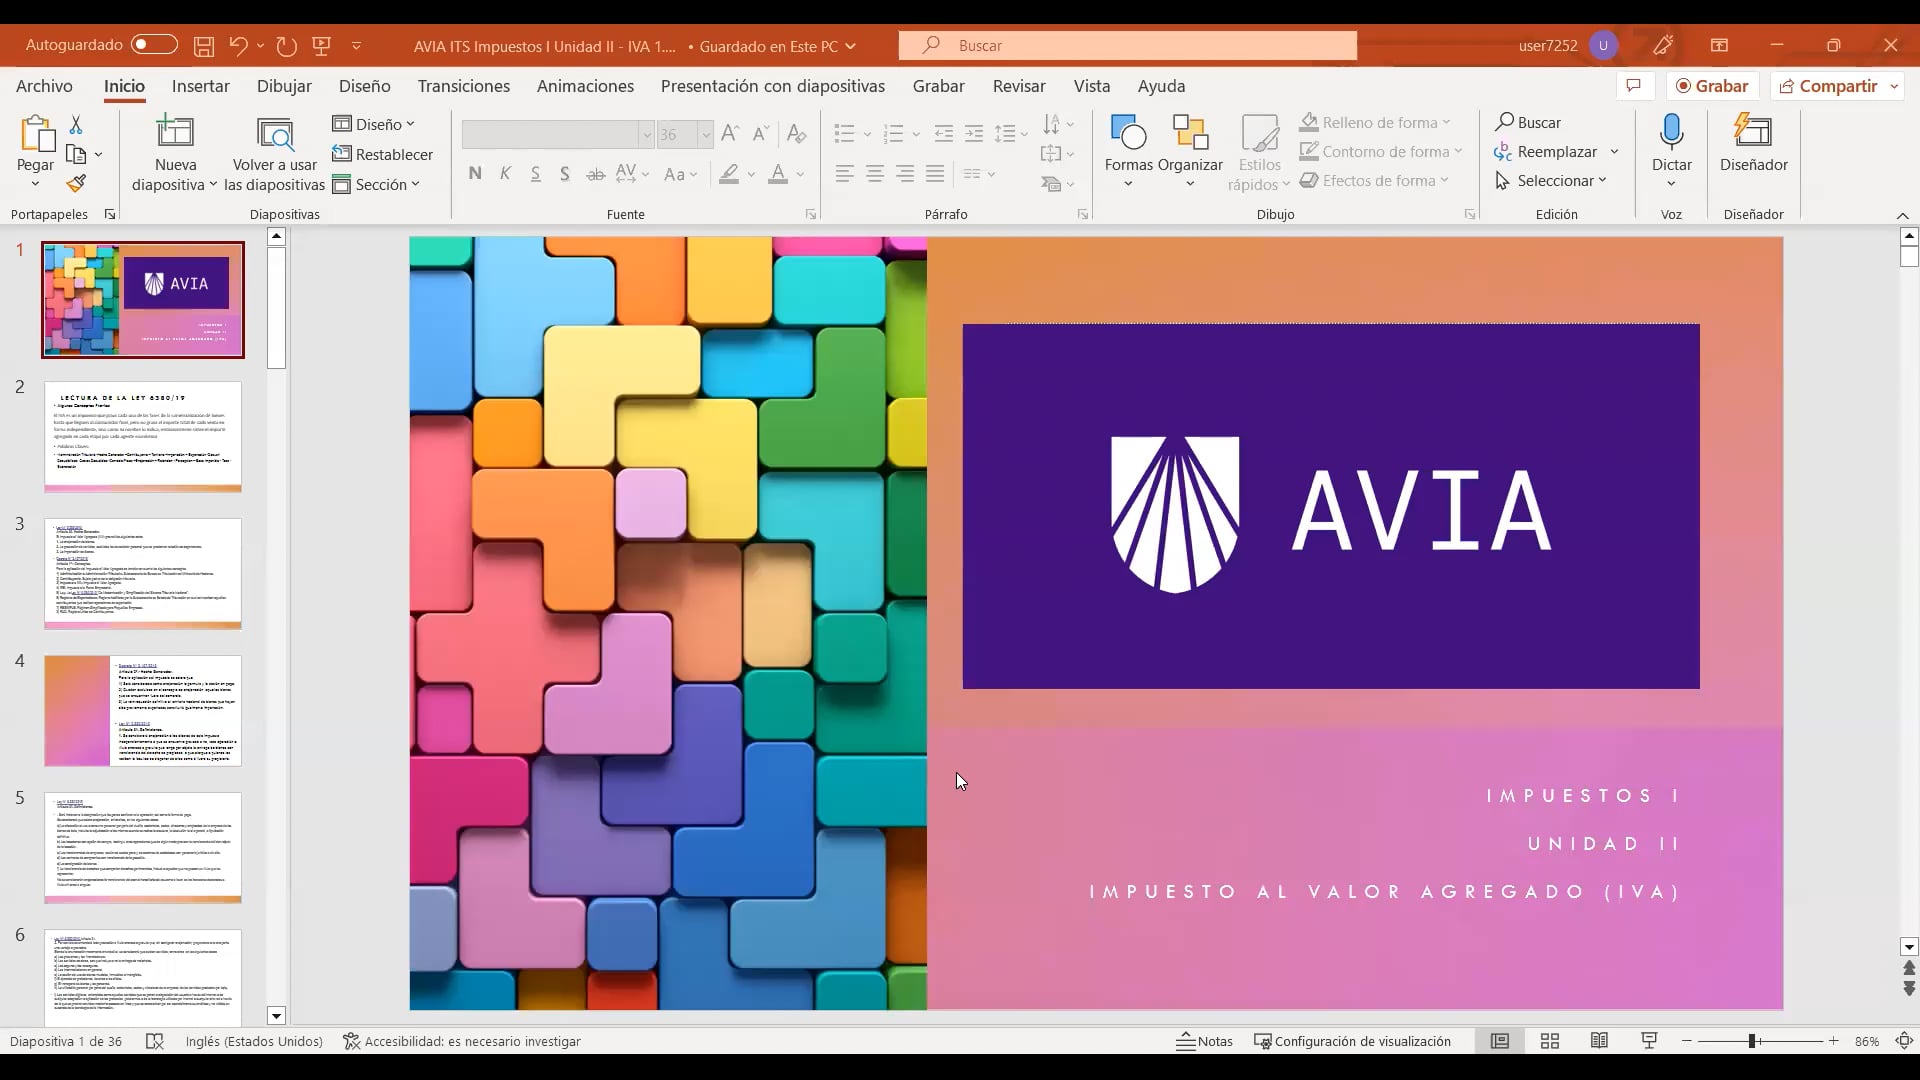The width and height of the screenshot is (1920, 1080).
Task: Click the Cut scissors icon
Action: (76, 125)
